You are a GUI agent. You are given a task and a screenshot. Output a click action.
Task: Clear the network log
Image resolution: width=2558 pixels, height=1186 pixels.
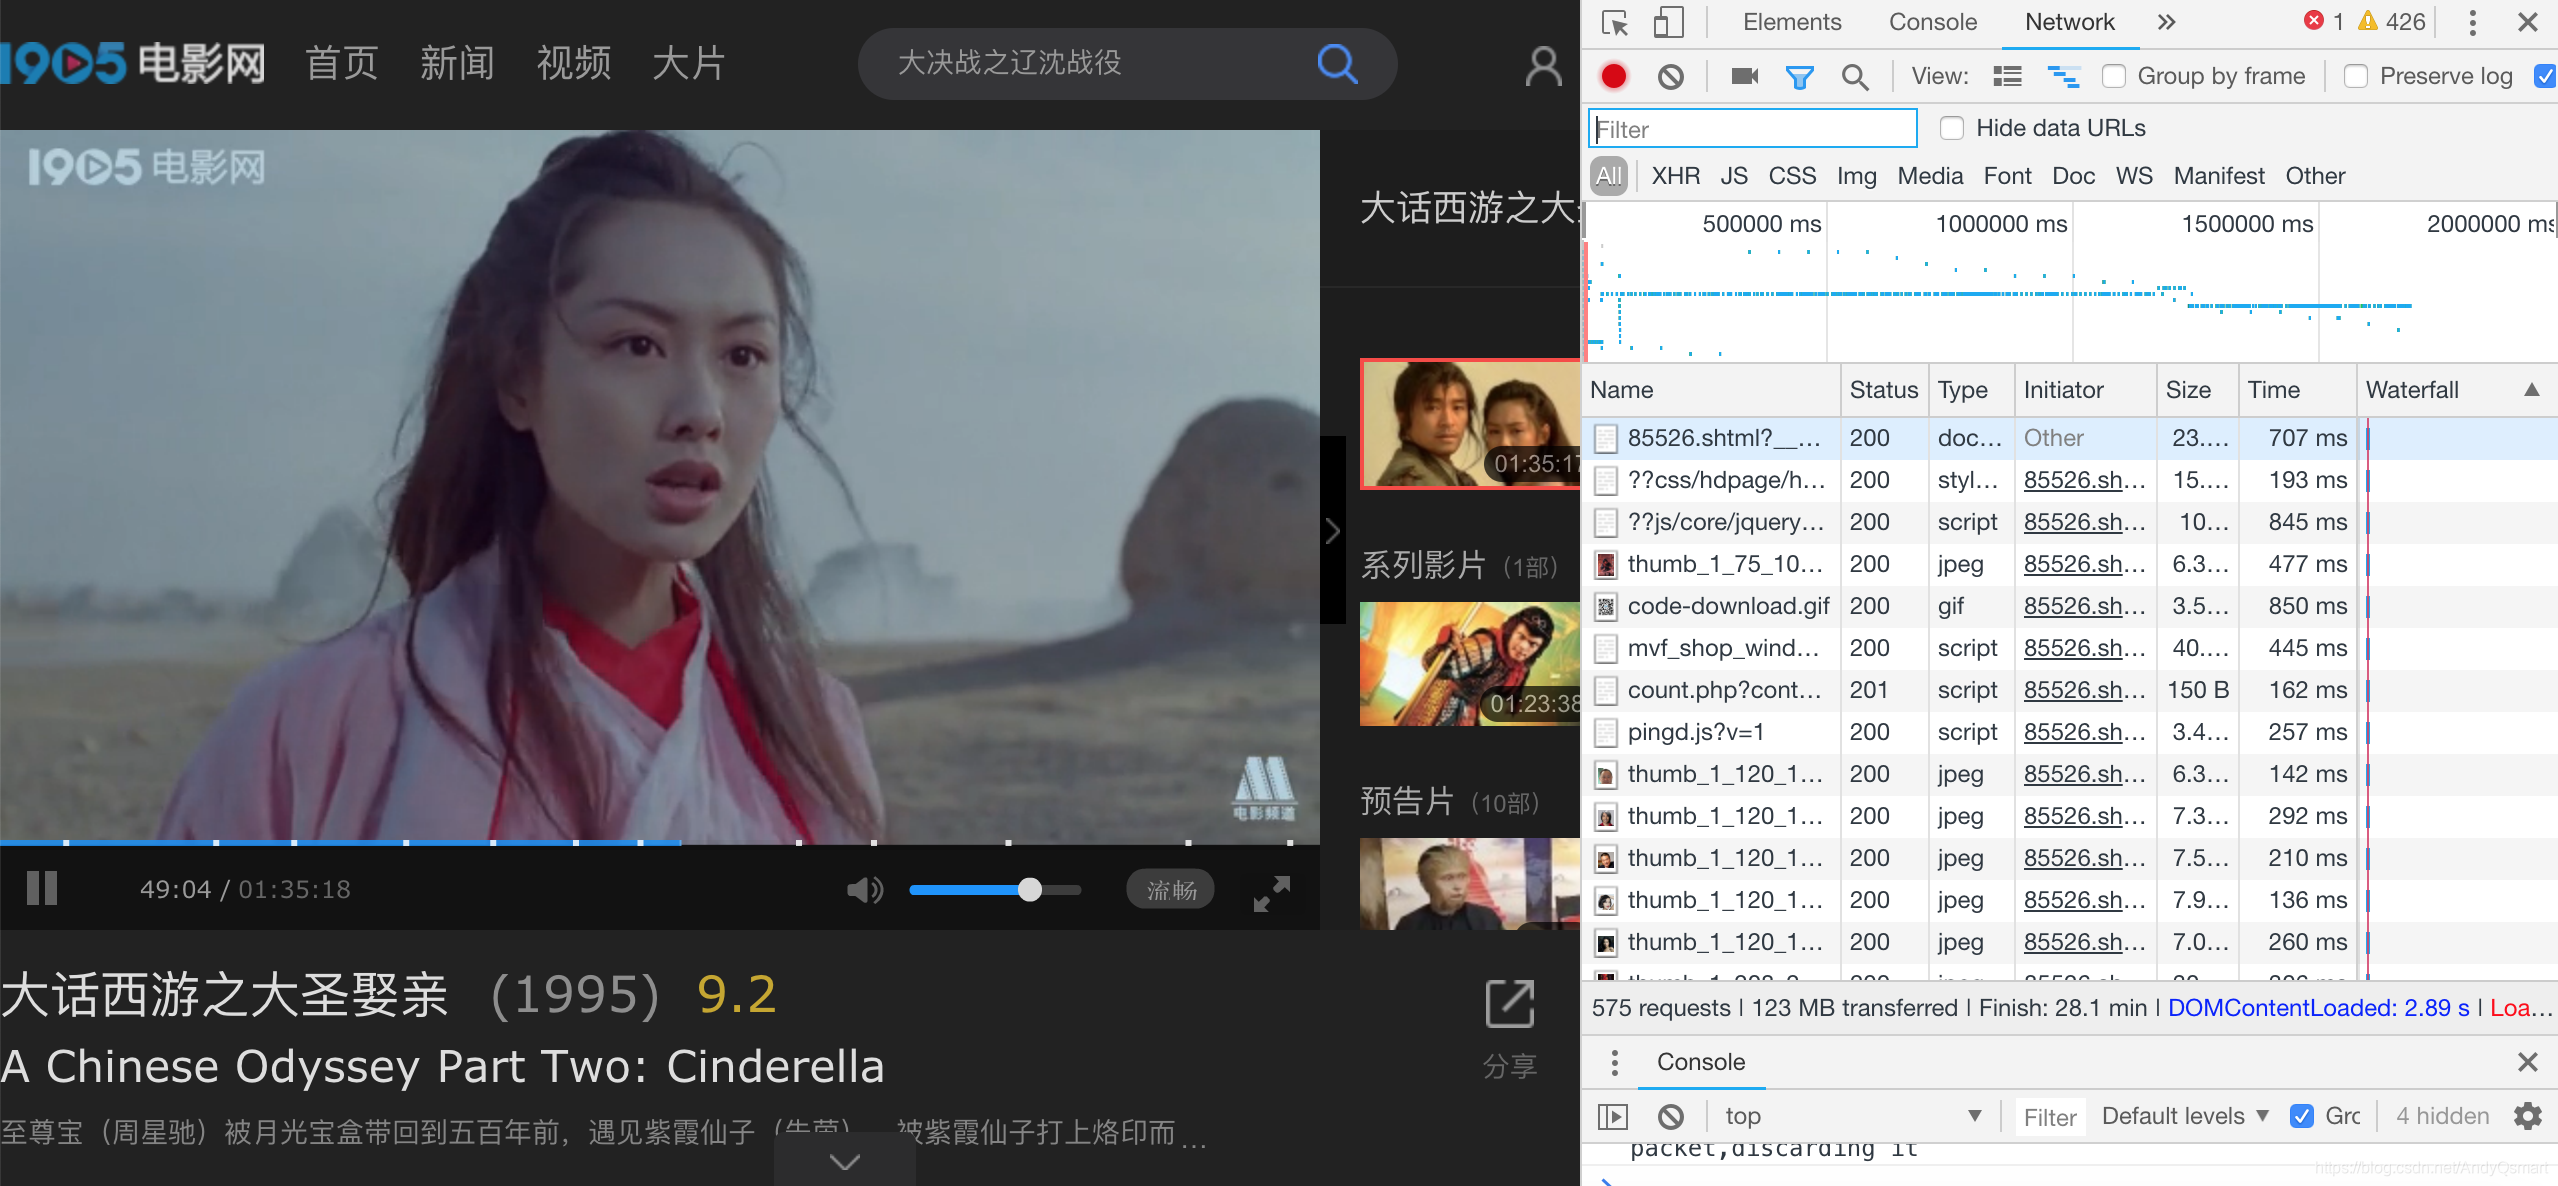[x=1670, y=77]
